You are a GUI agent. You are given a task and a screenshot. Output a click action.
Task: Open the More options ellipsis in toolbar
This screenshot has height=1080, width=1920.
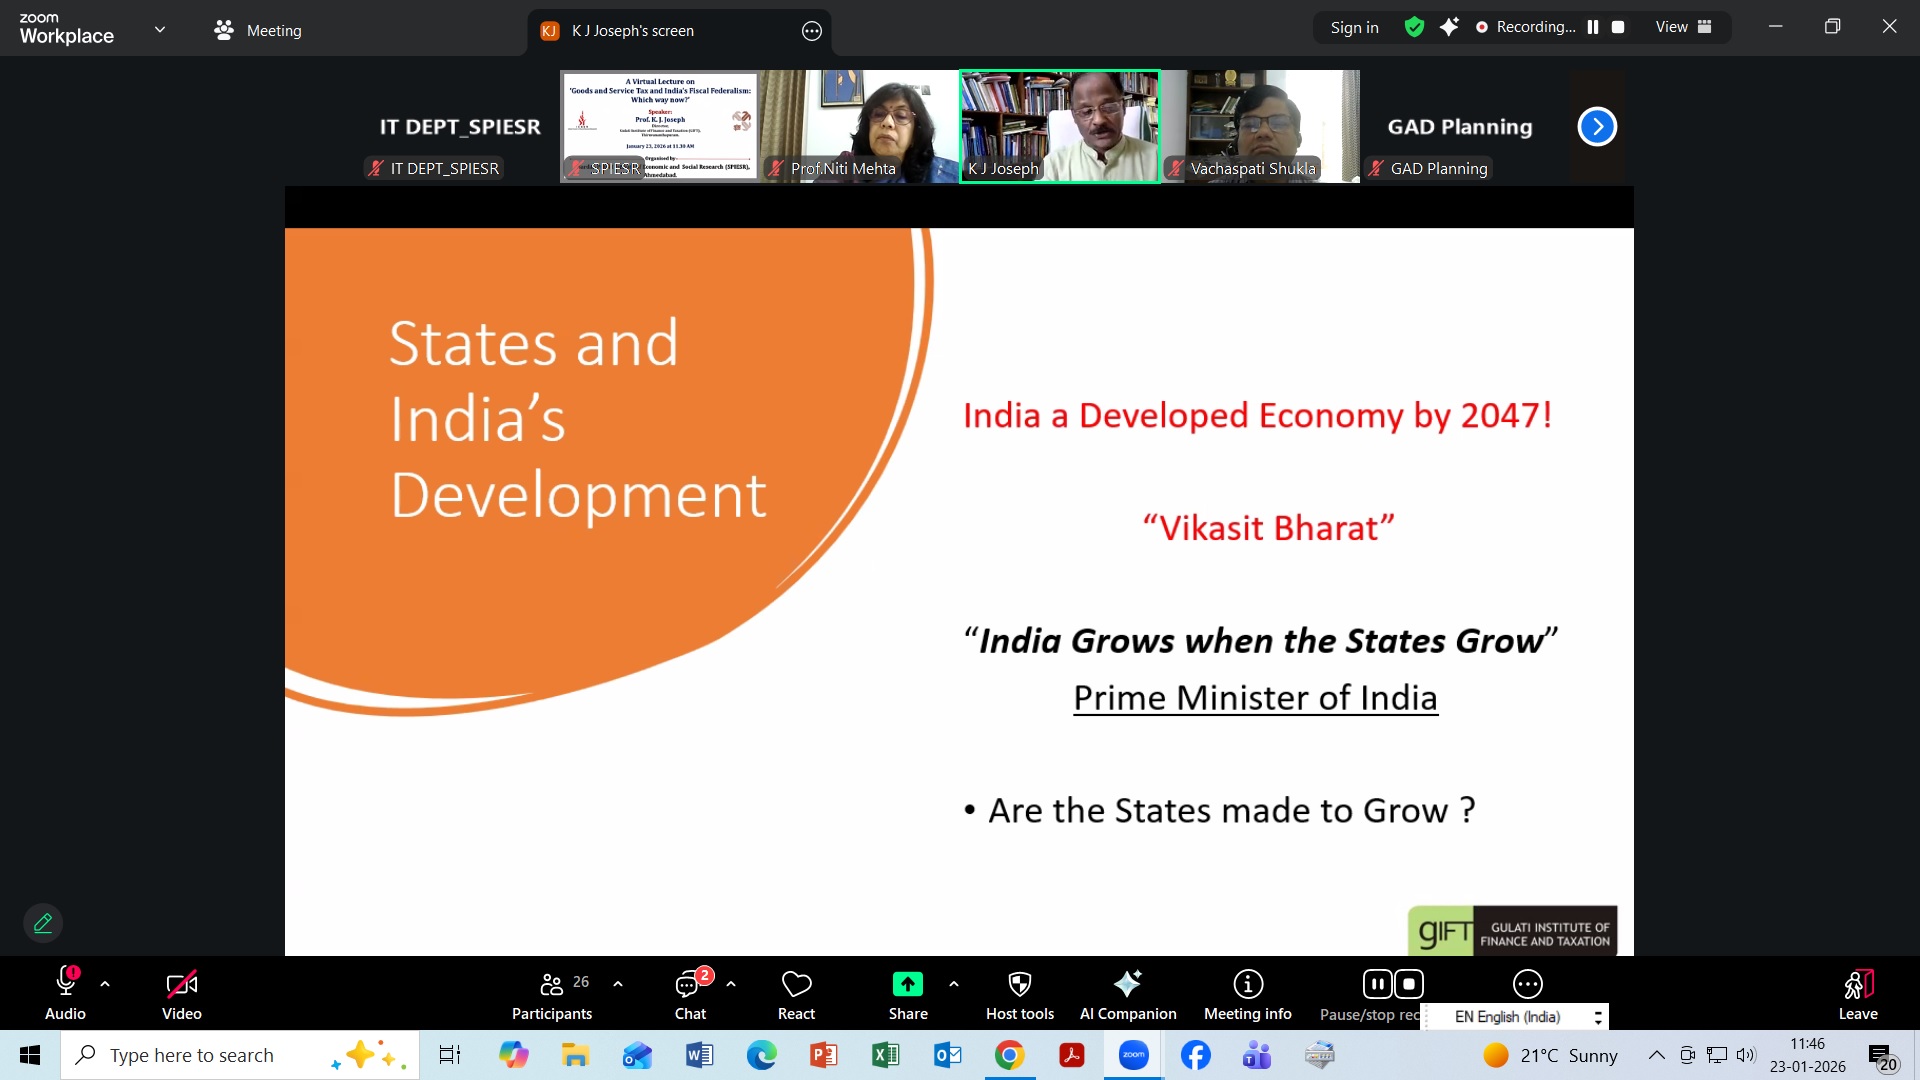pos(1527,985)
